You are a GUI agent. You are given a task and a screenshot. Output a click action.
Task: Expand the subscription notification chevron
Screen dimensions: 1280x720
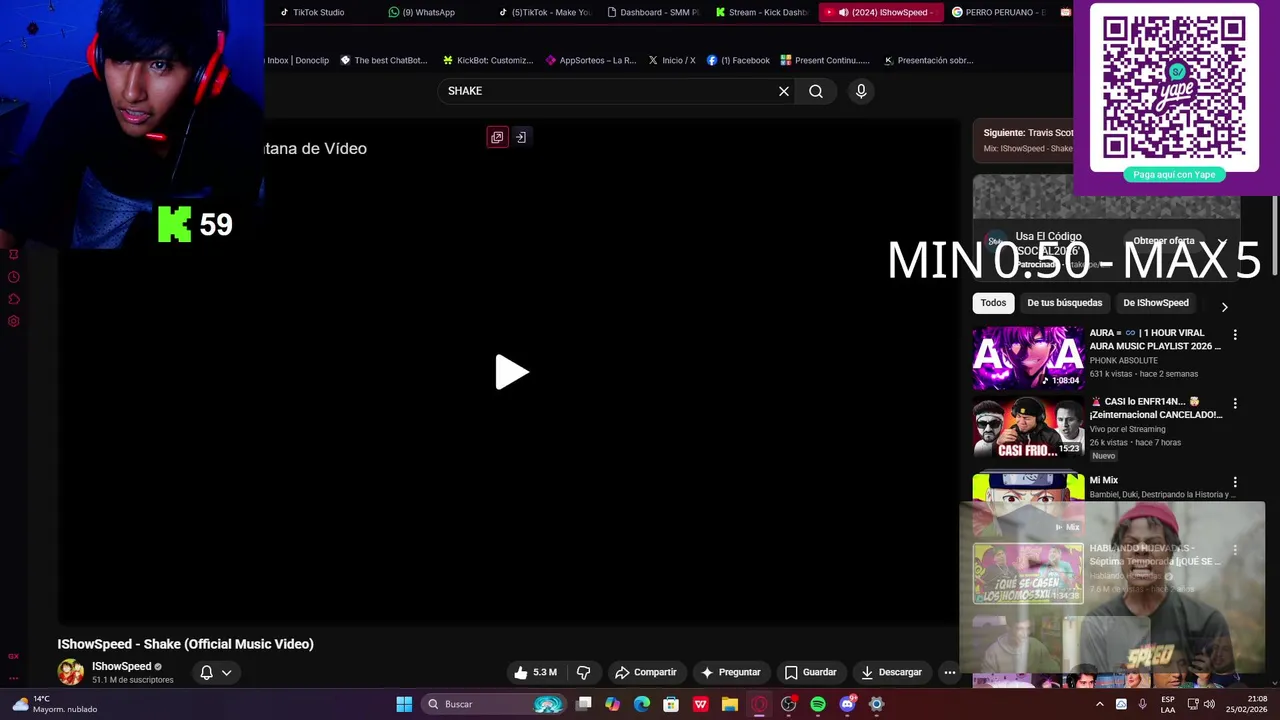pyautogui.click(x=227, y=672)
